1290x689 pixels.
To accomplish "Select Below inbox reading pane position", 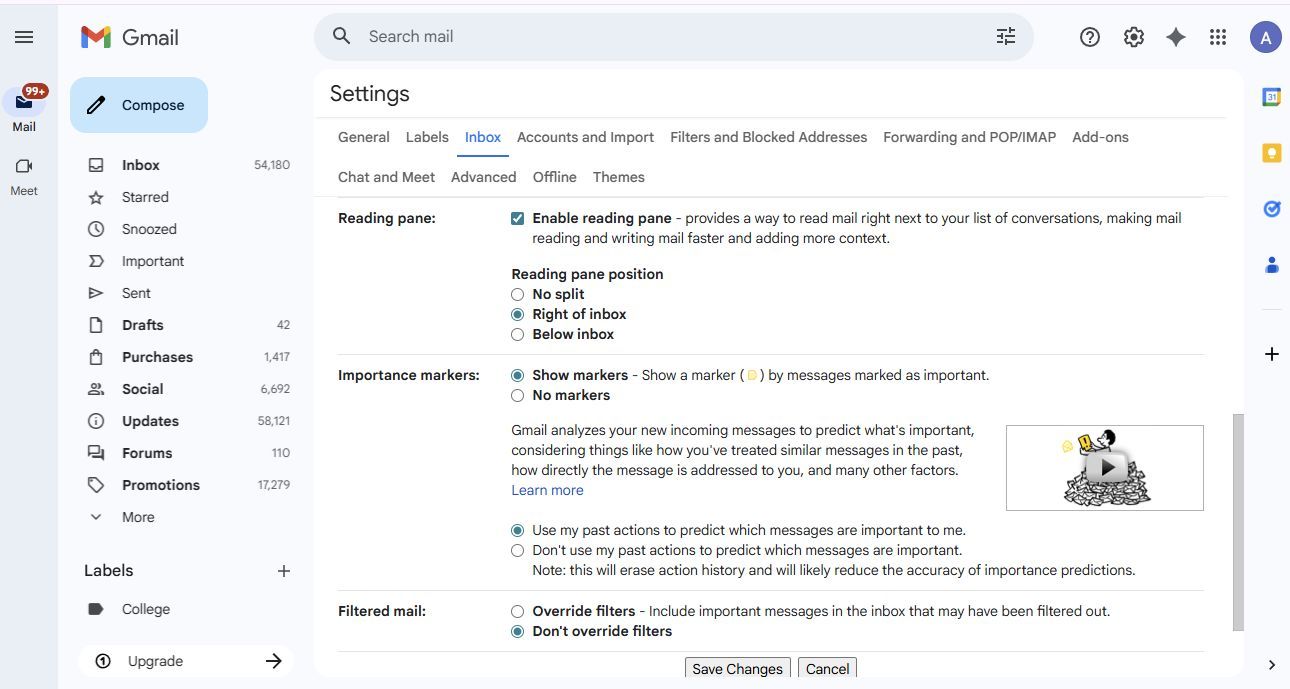I will 517,335.
